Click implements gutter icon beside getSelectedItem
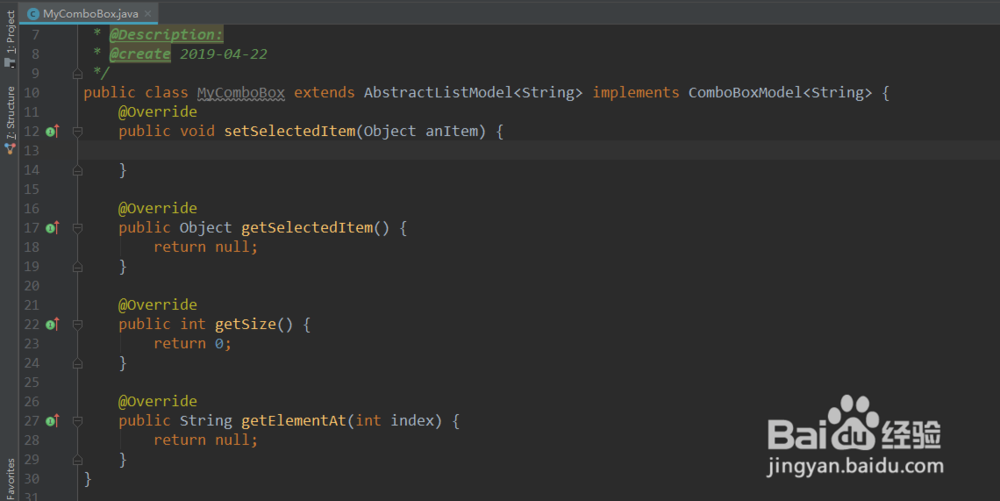The width and height of the screenshot is (1000, 501). tap(53, 228)
